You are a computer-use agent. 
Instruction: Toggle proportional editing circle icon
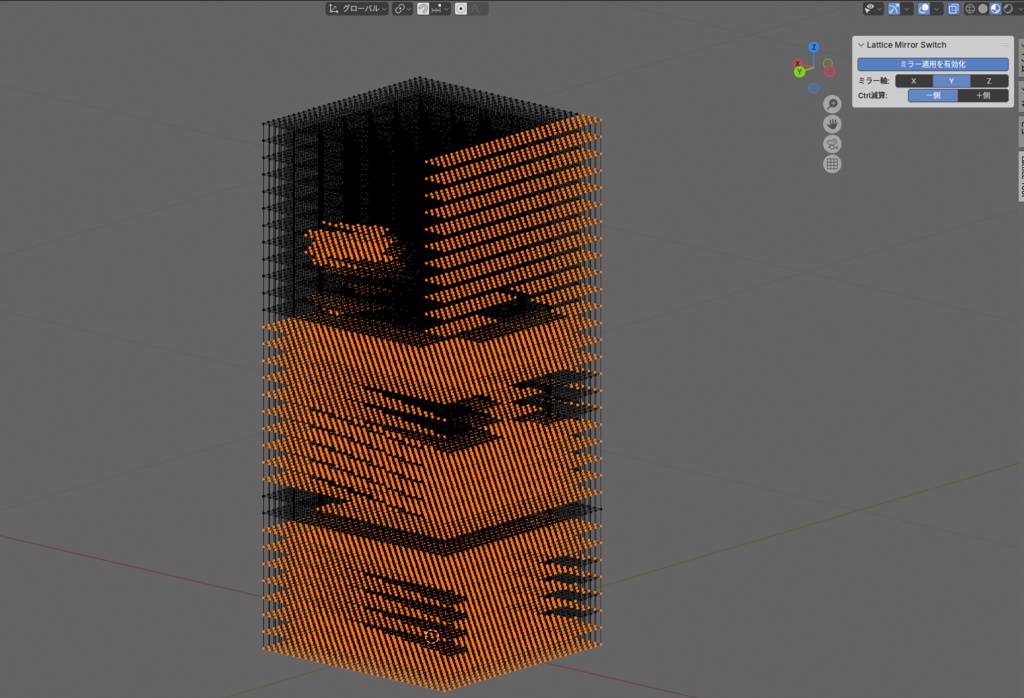pos(461,8)
